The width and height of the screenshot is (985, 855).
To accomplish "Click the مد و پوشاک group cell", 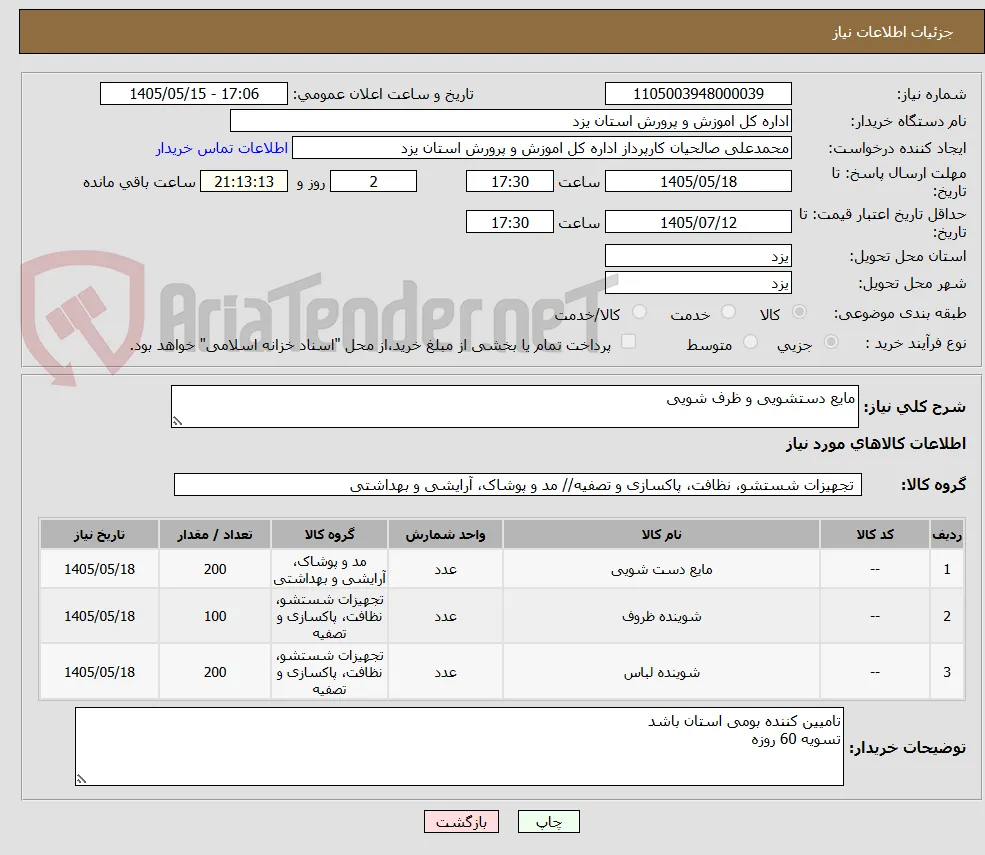I will pyautogui.click(x=329, y=570).
